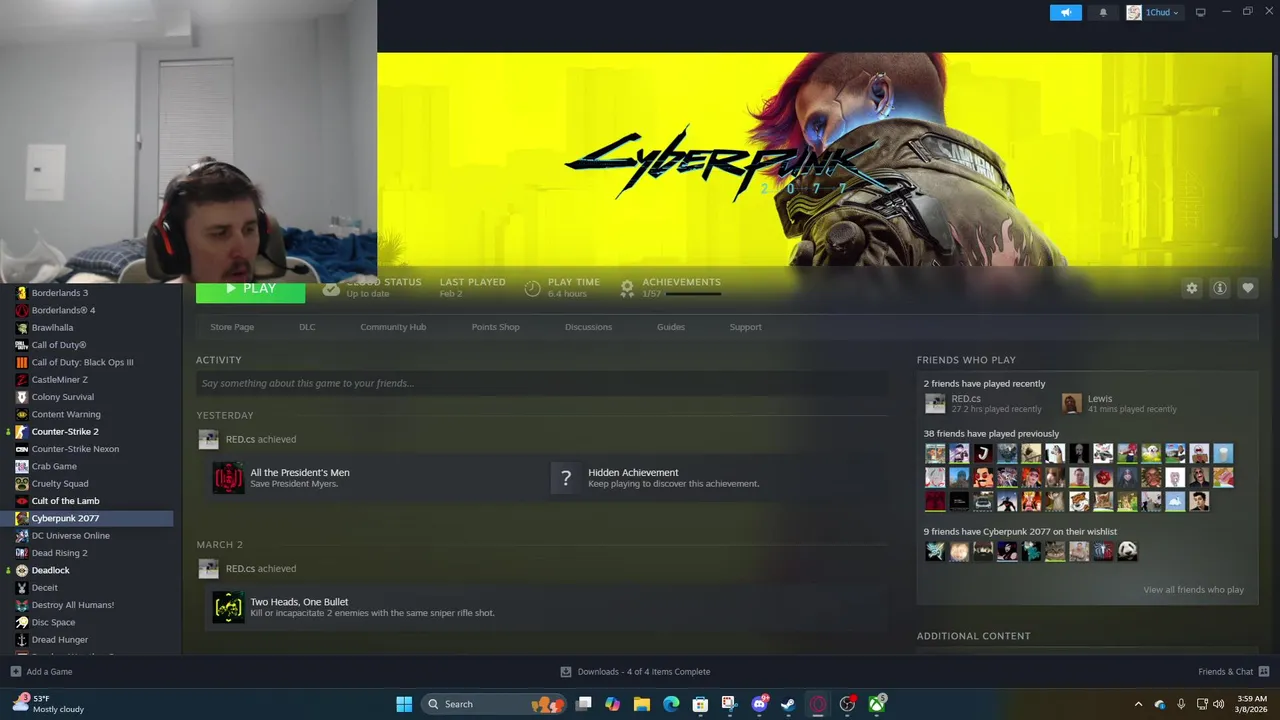
Task: View RED.cs in Friends Who Play
Action: [984, 403]
